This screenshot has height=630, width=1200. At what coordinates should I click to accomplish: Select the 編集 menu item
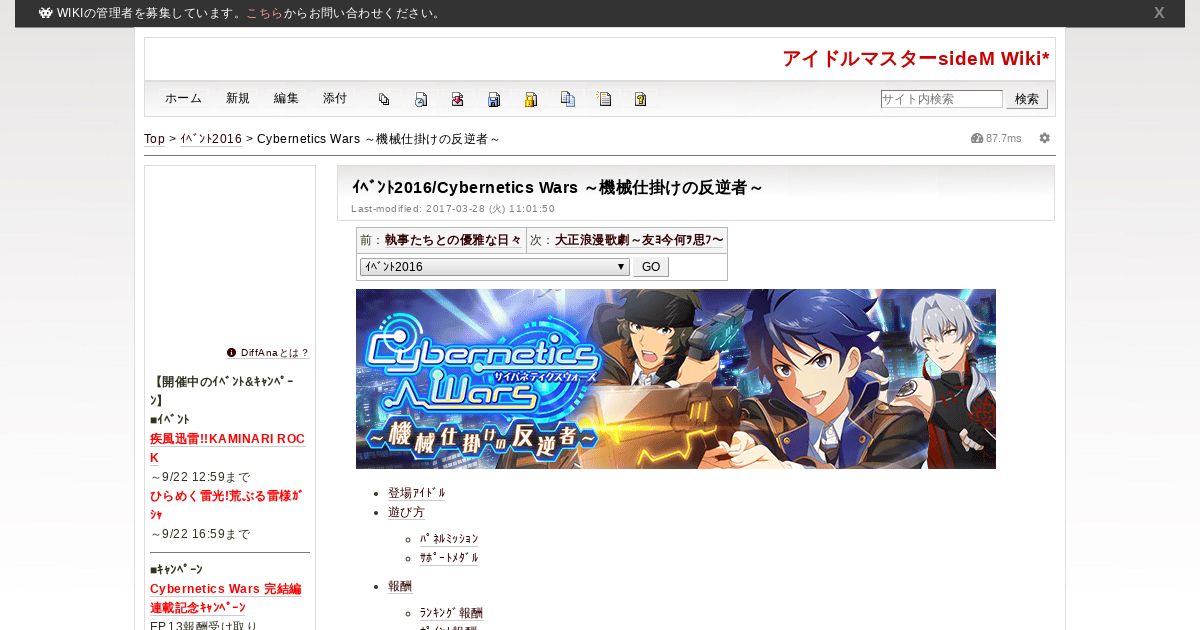(x=286, y=98)
